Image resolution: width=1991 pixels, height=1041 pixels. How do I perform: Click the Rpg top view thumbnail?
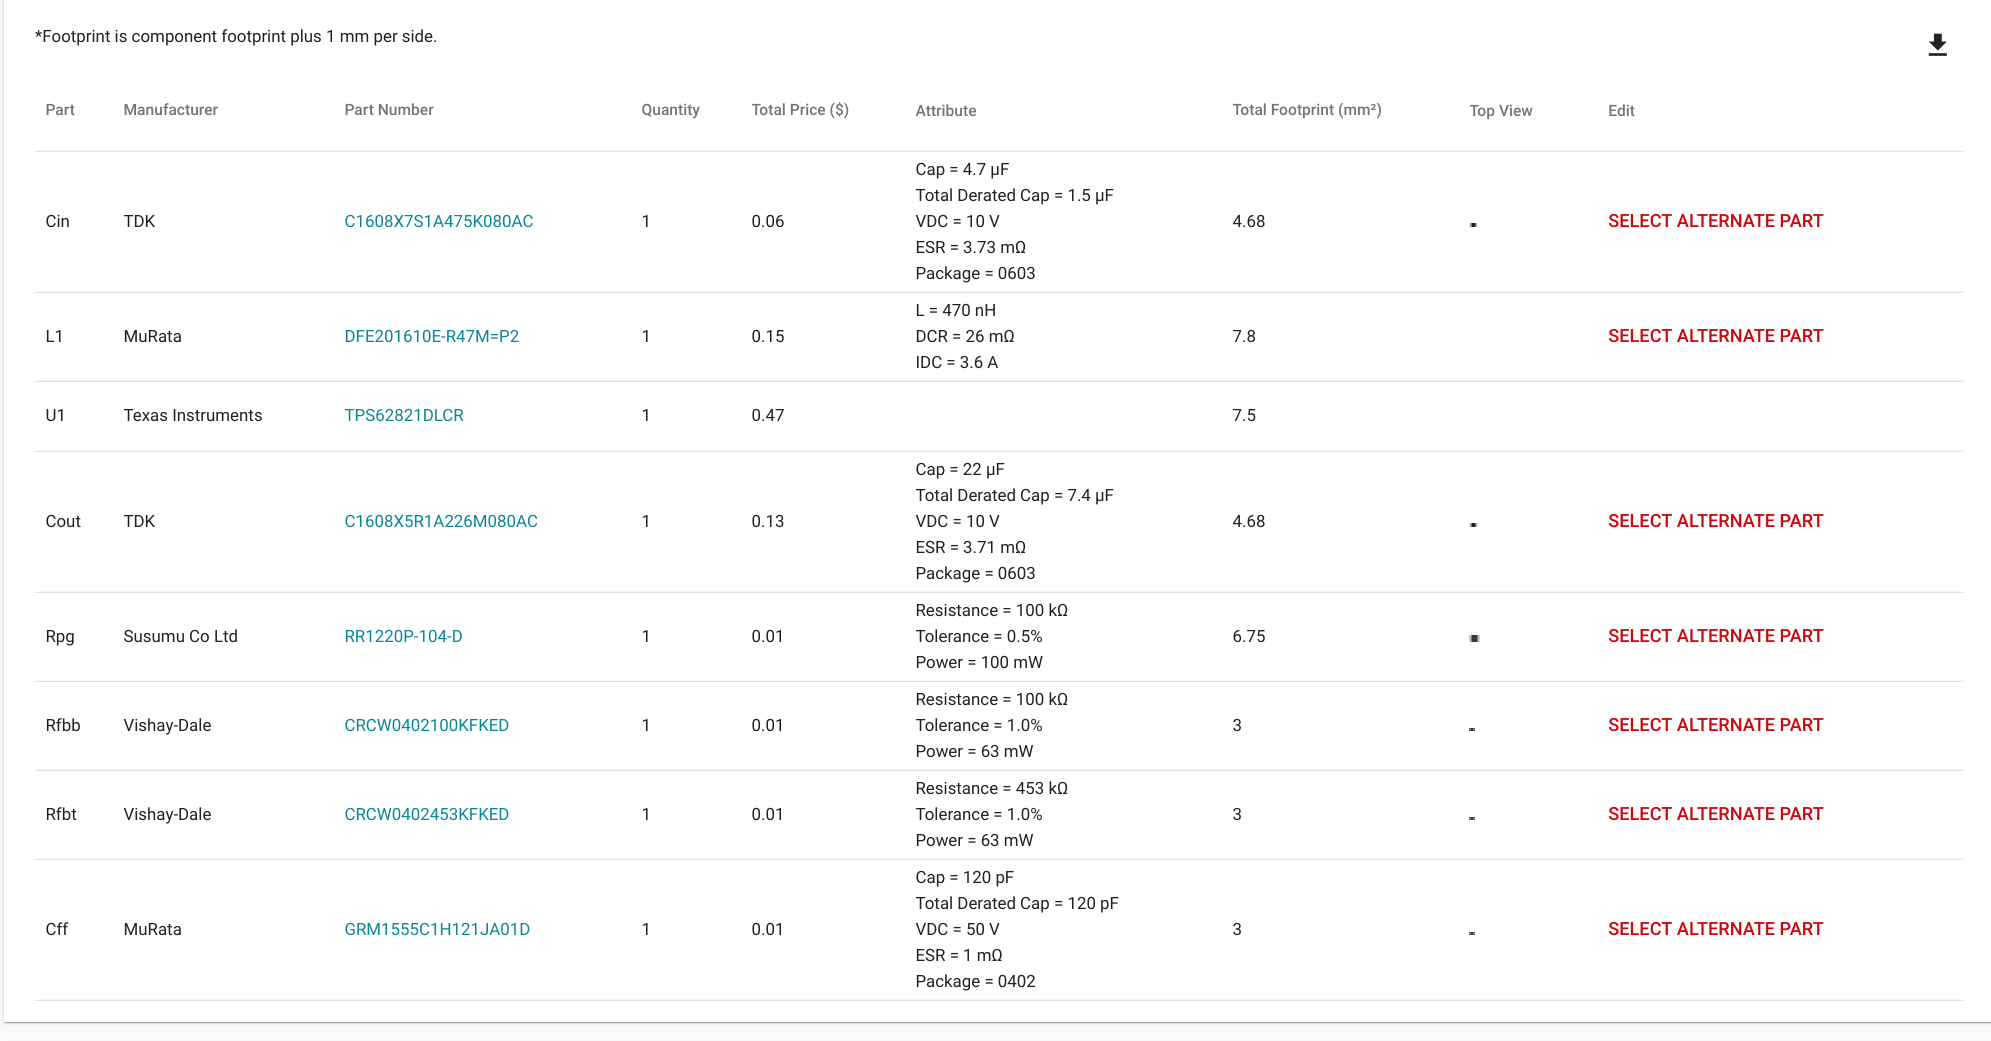[x=1474, y=638]
